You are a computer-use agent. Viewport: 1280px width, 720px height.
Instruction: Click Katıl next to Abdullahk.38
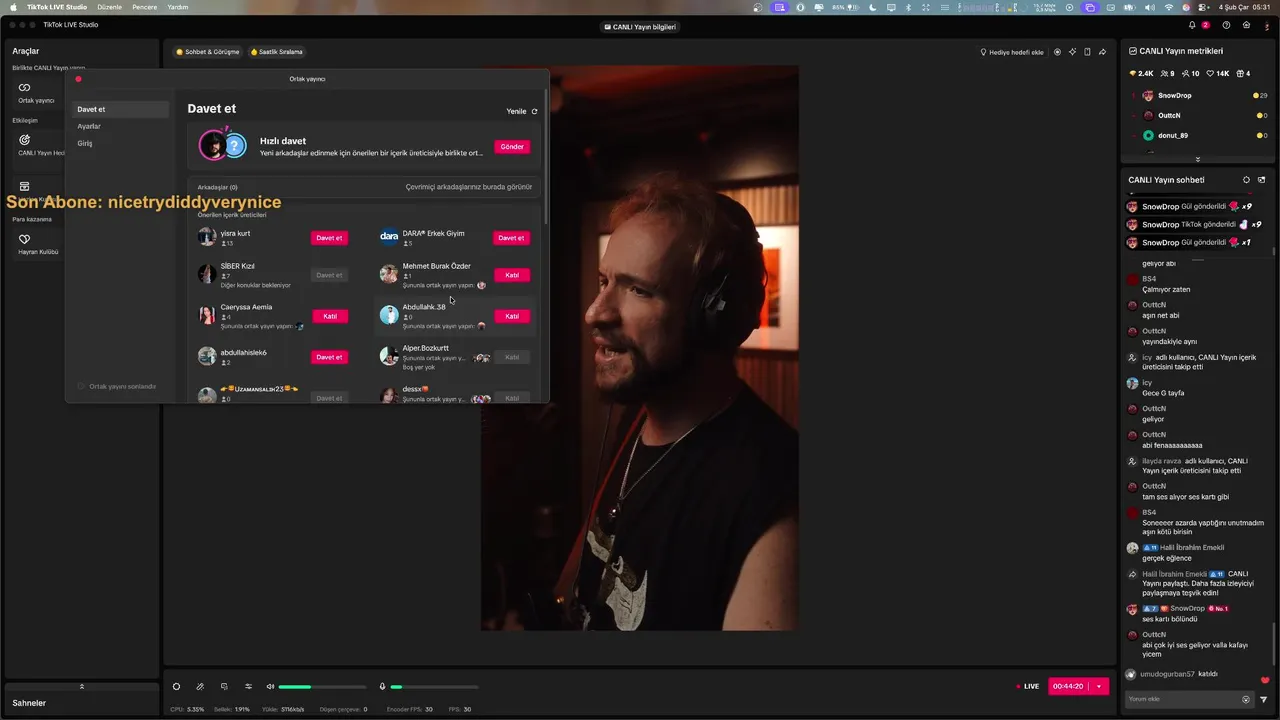511,316
